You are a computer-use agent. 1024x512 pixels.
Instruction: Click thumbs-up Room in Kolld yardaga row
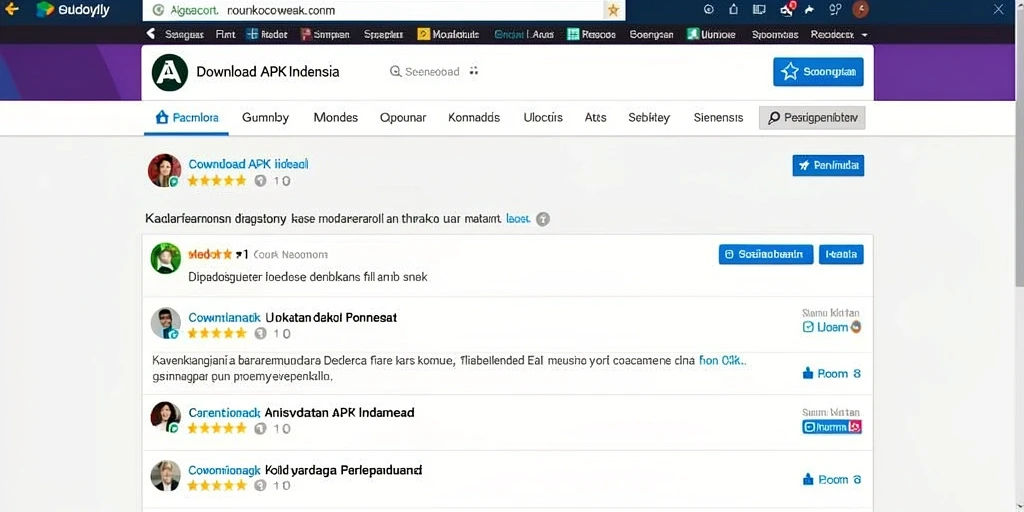(x=831, y=479)
